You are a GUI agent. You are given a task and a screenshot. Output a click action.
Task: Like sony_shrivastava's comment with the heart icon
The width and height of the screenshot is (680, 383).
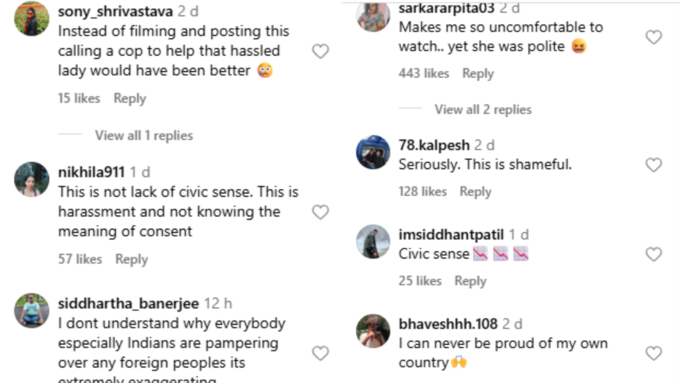320,51
